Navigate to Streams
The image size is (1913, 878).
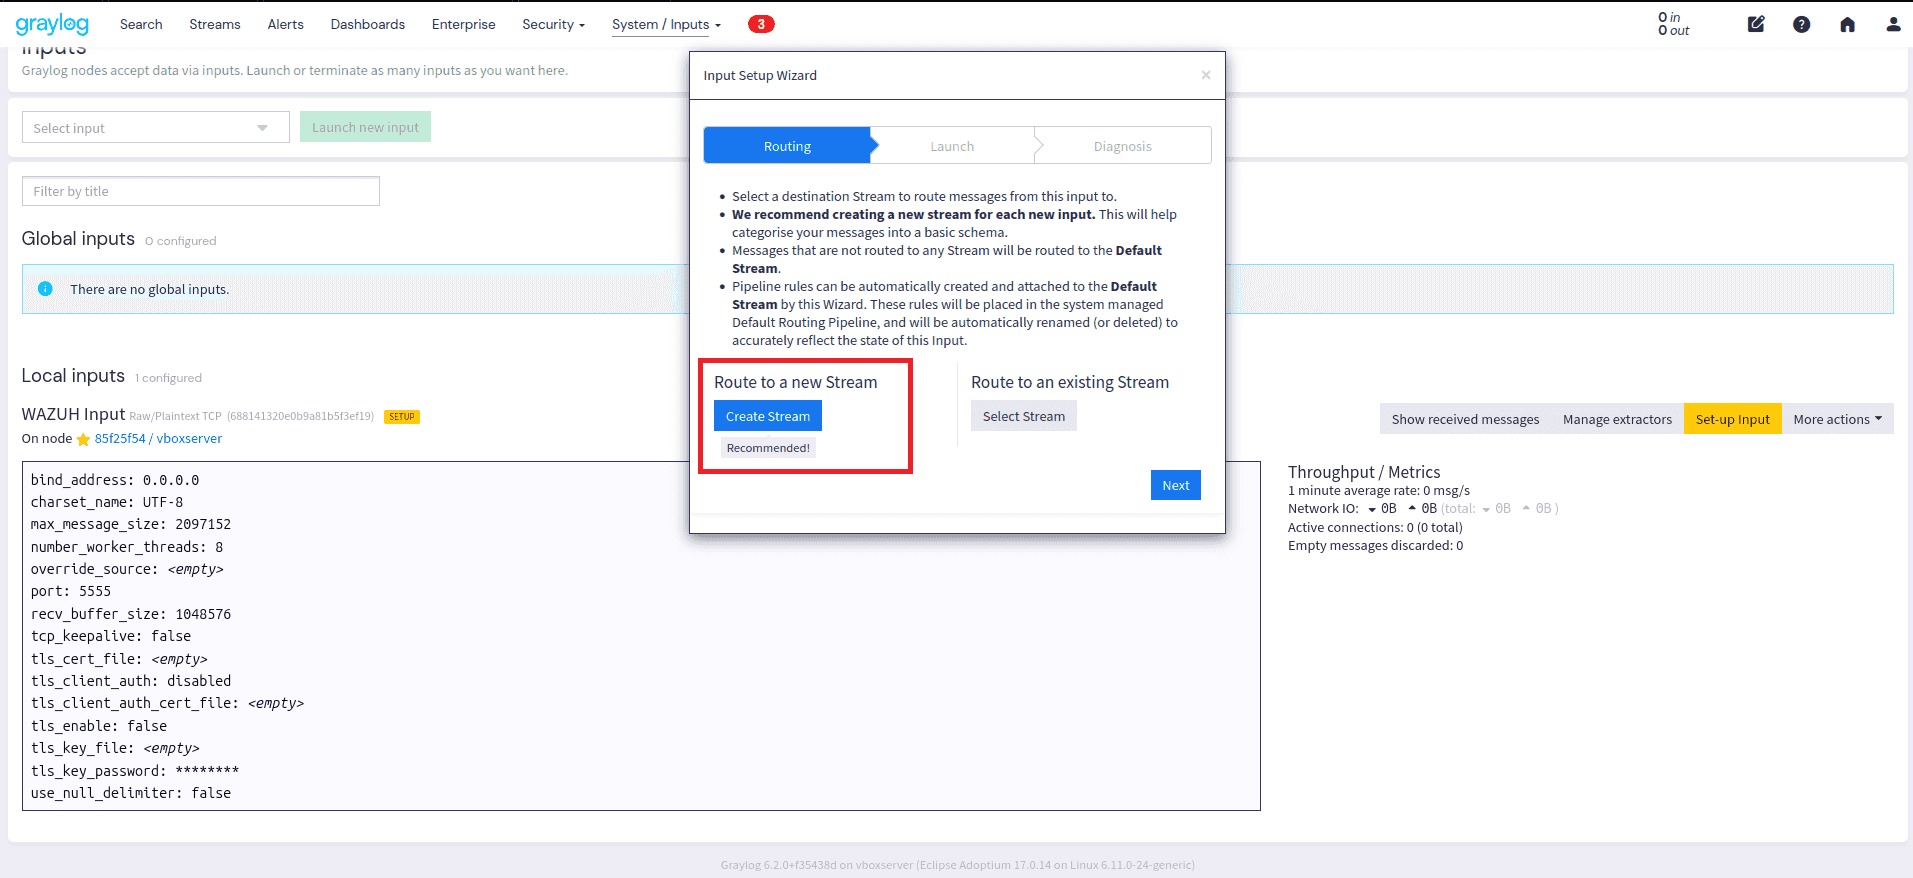tap(215, 24)
